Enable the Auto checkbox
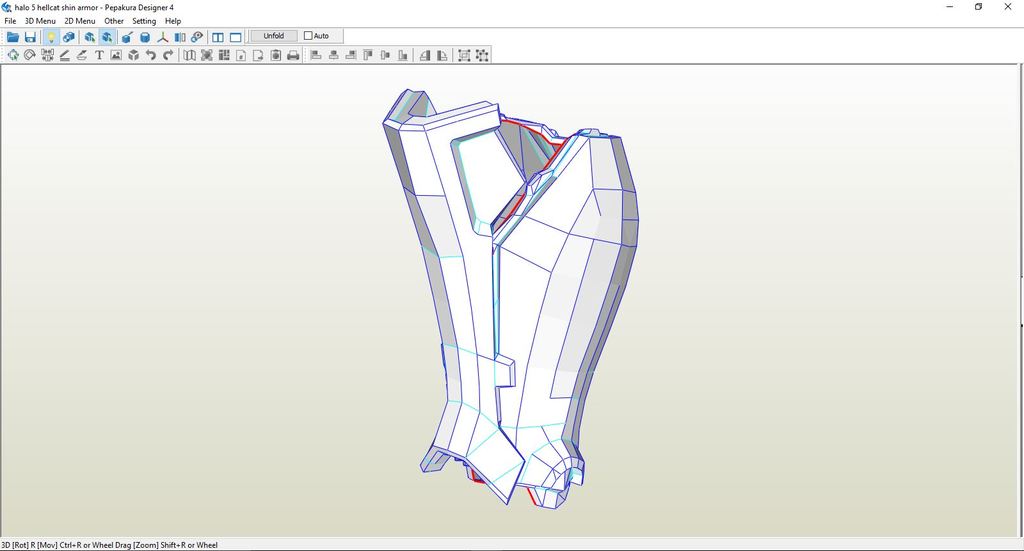Viewport: 1024px width, 551px height. [308, 36]
